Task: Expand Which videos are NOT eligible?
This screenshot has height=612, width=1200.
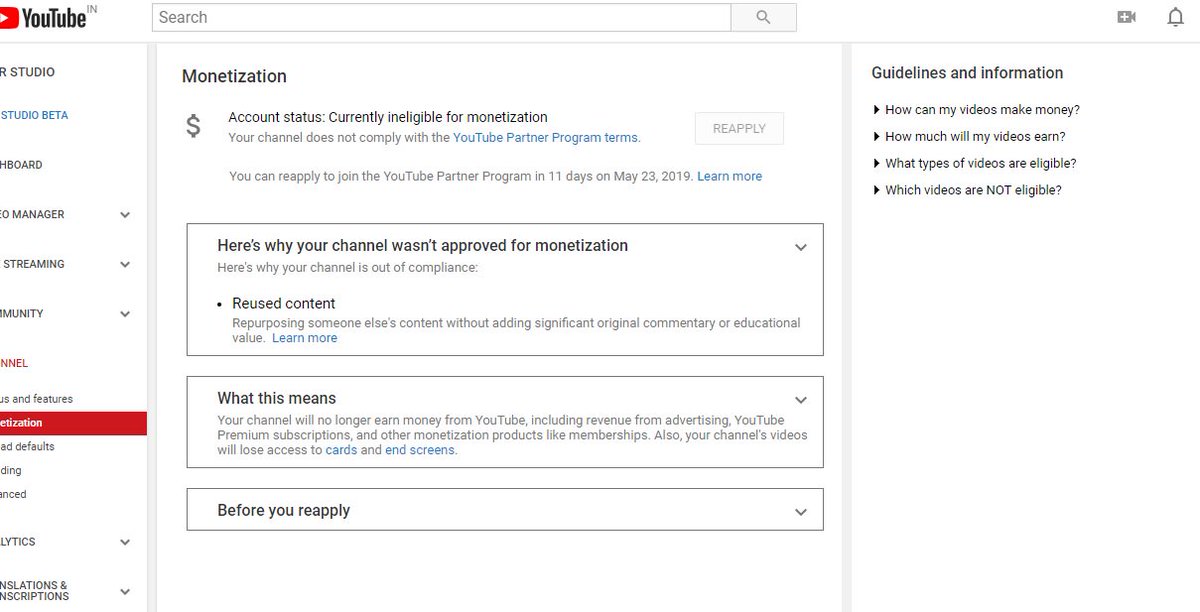Action: click(967, 190)
